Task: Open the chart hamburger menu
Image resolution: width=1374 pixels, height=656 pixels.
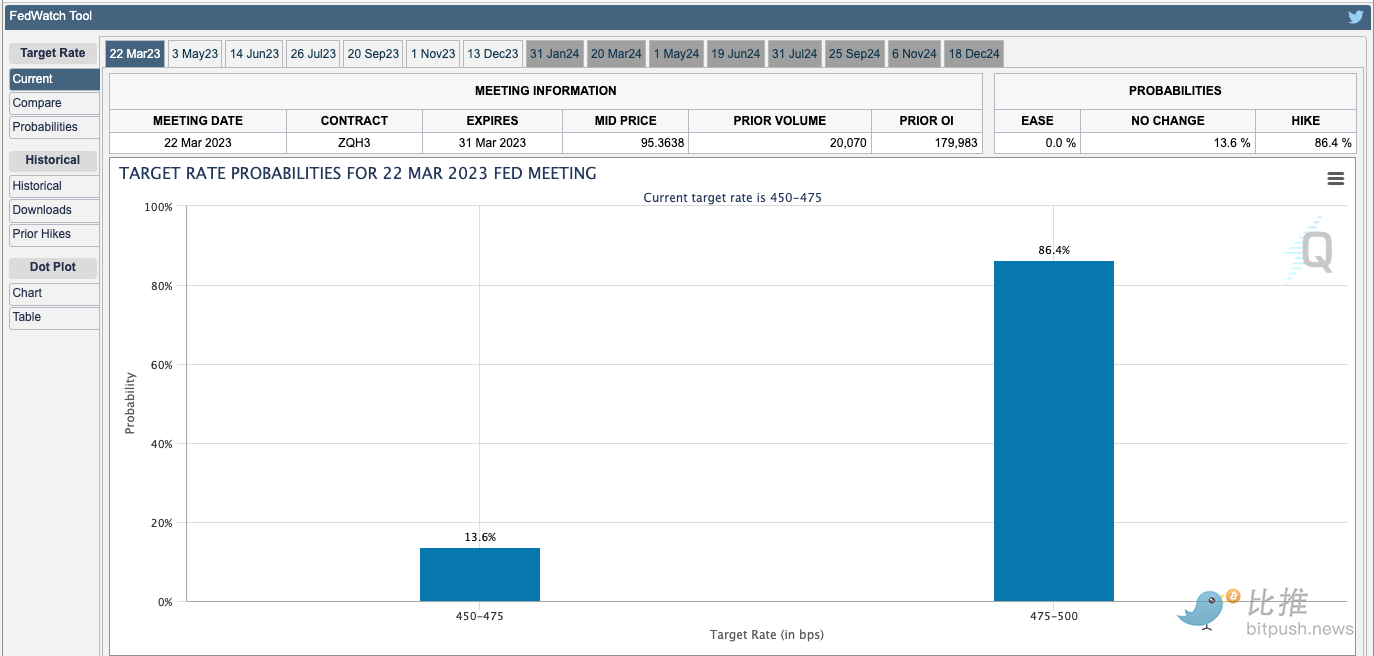Action: click(1335, 179)
